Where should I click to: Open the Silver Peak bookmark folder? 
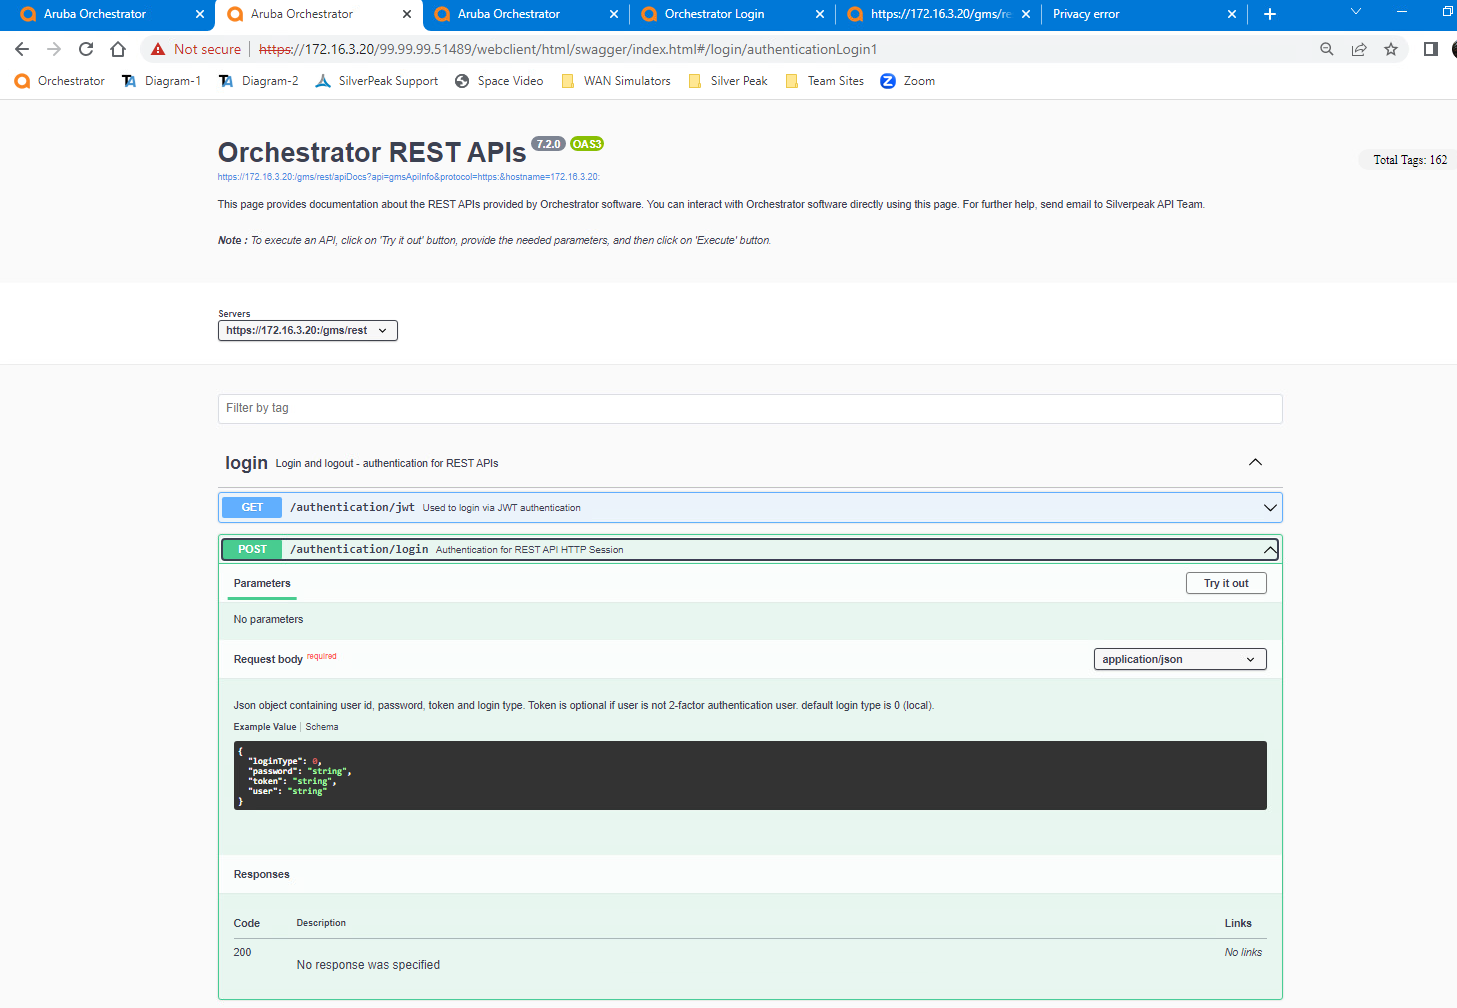728,81
